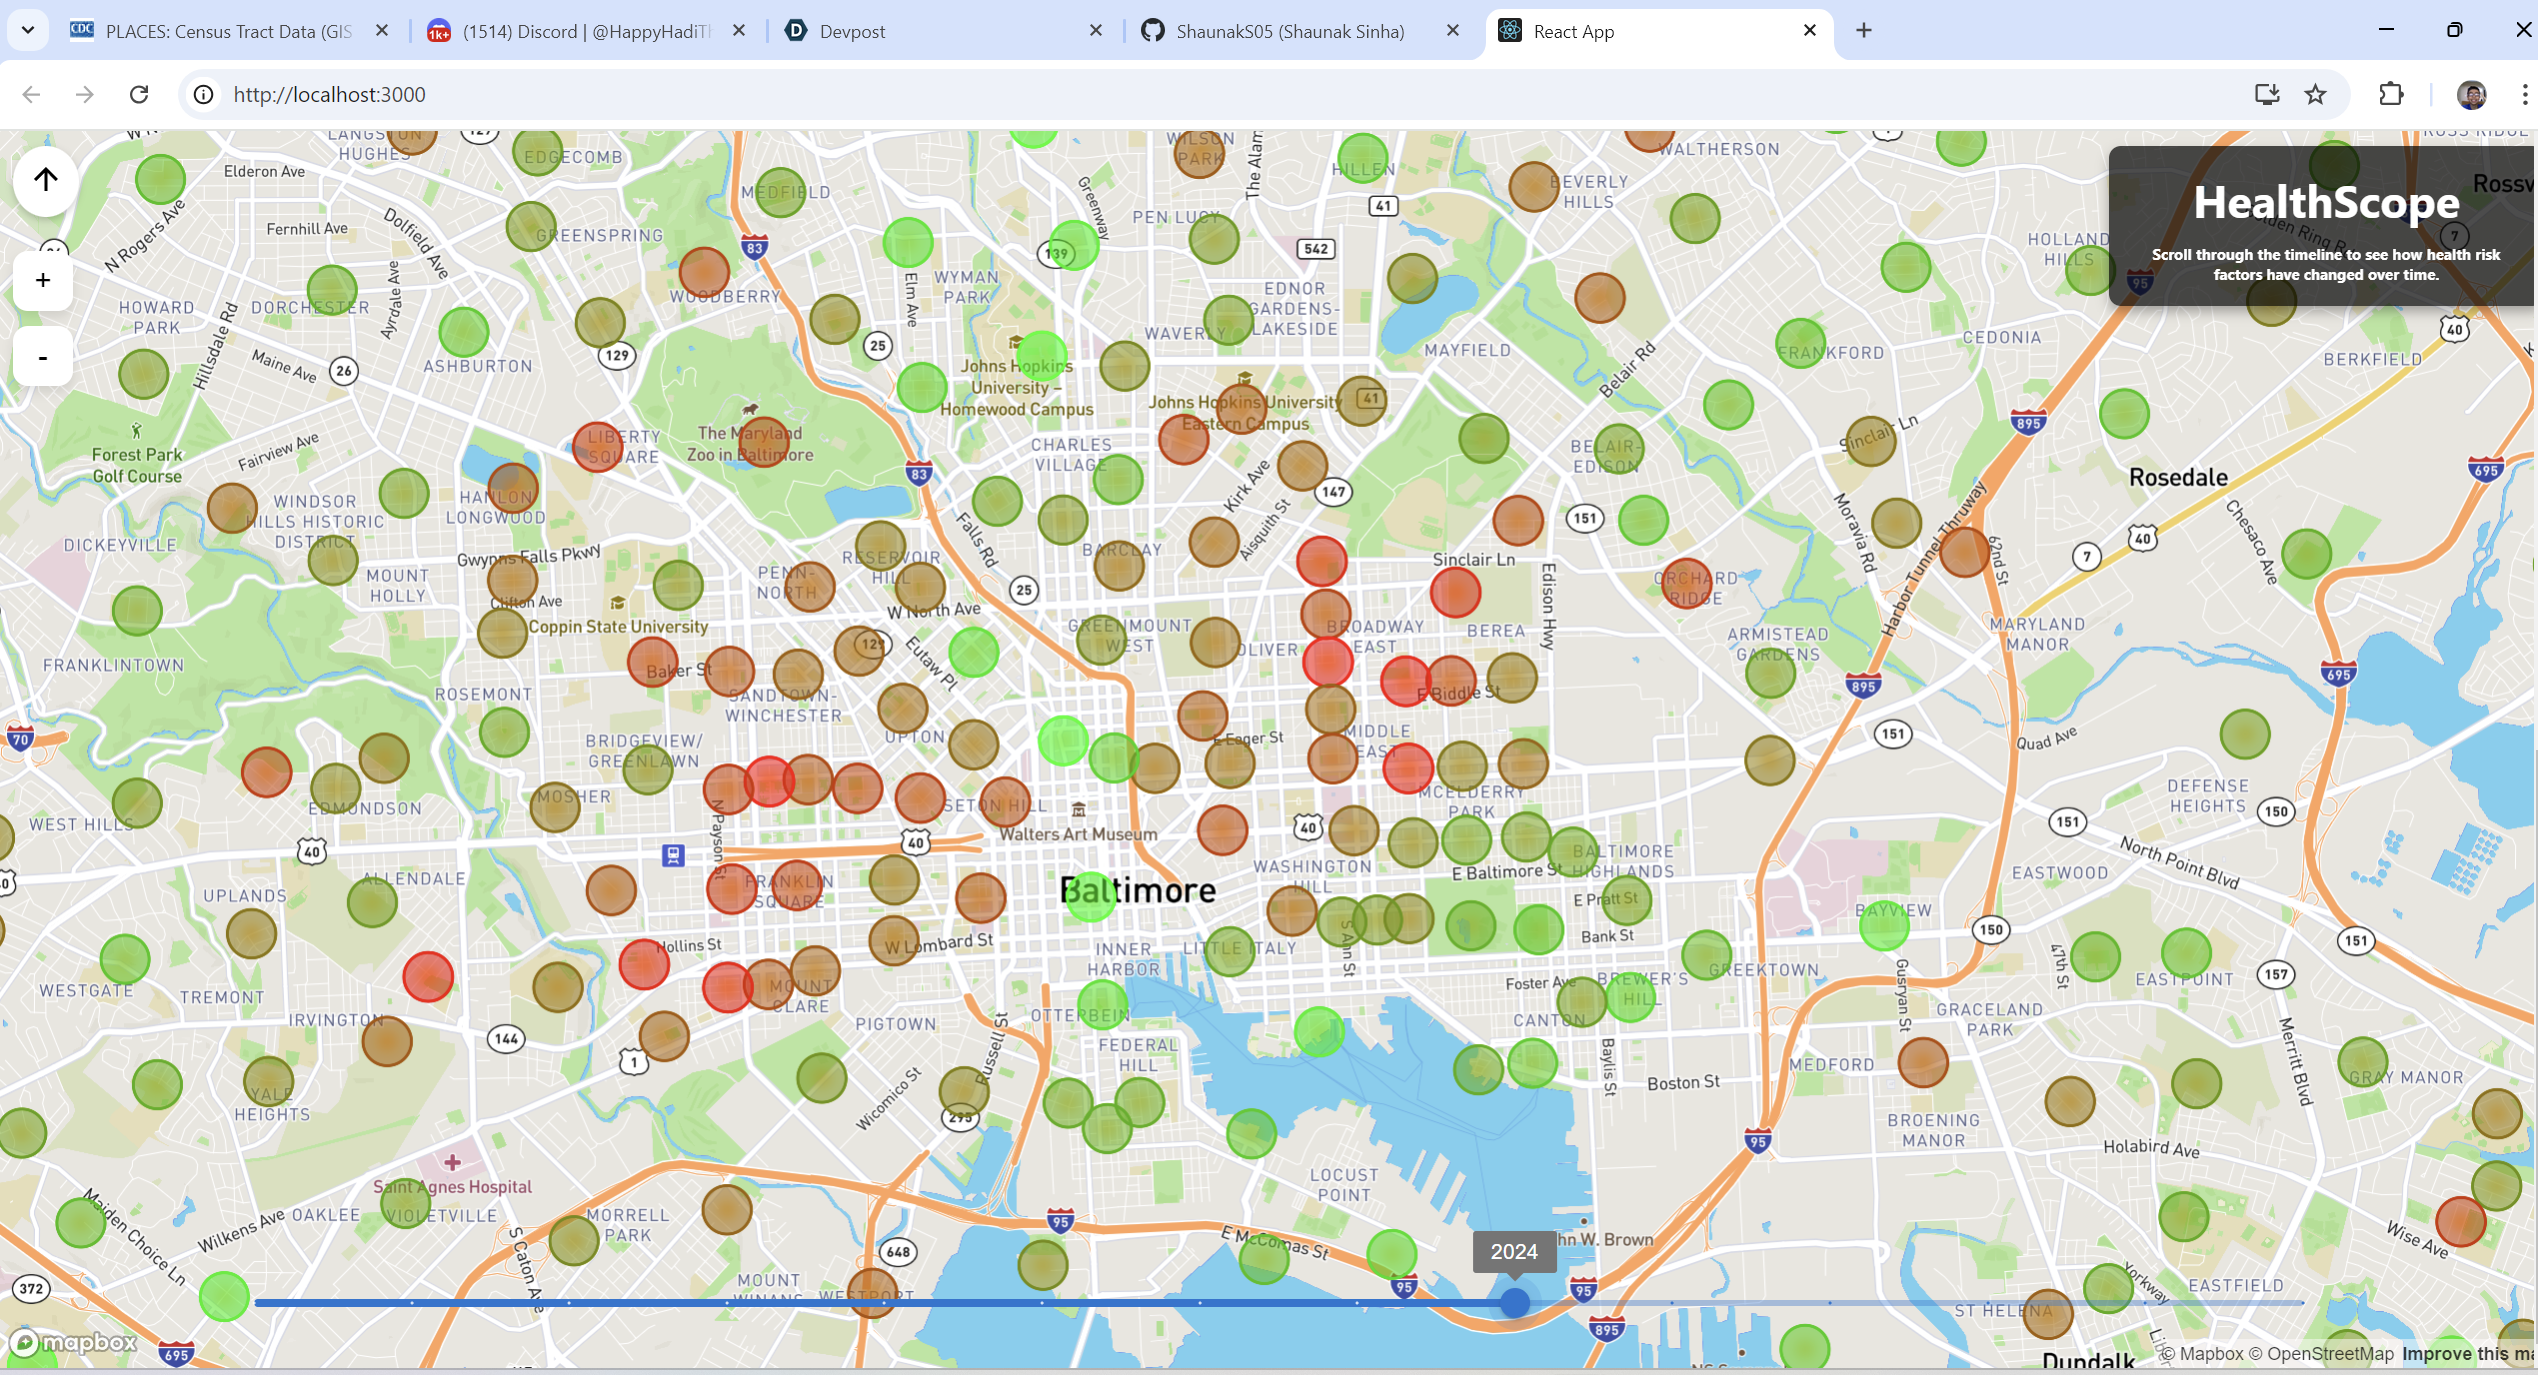
Task: Click the timeline slider handle at 2024
Action: point(1515,1302)
